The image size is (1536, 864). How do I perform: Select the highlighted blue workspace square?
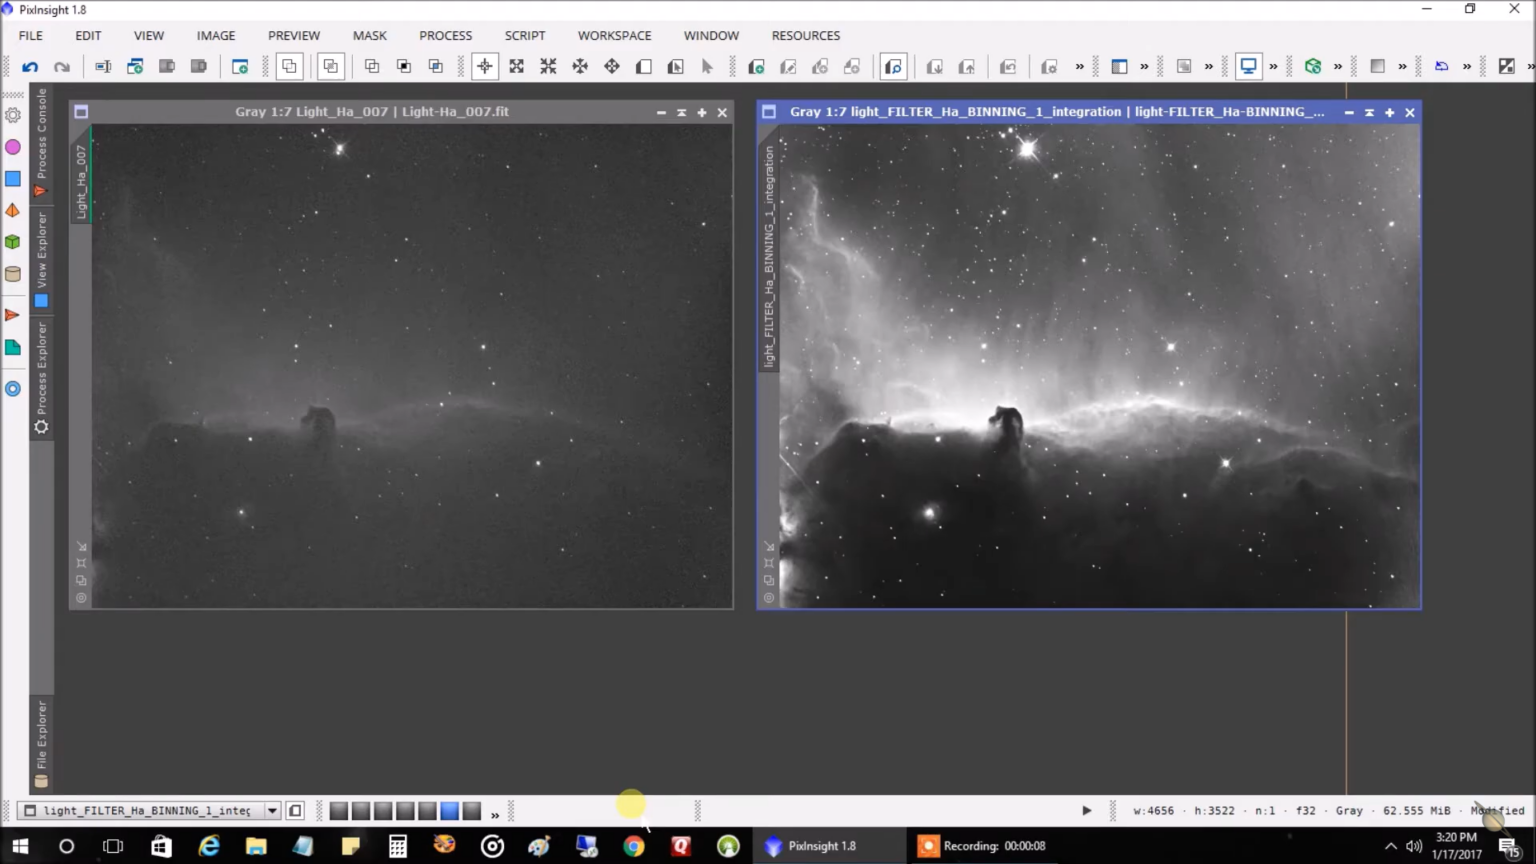tap(449, 811)
